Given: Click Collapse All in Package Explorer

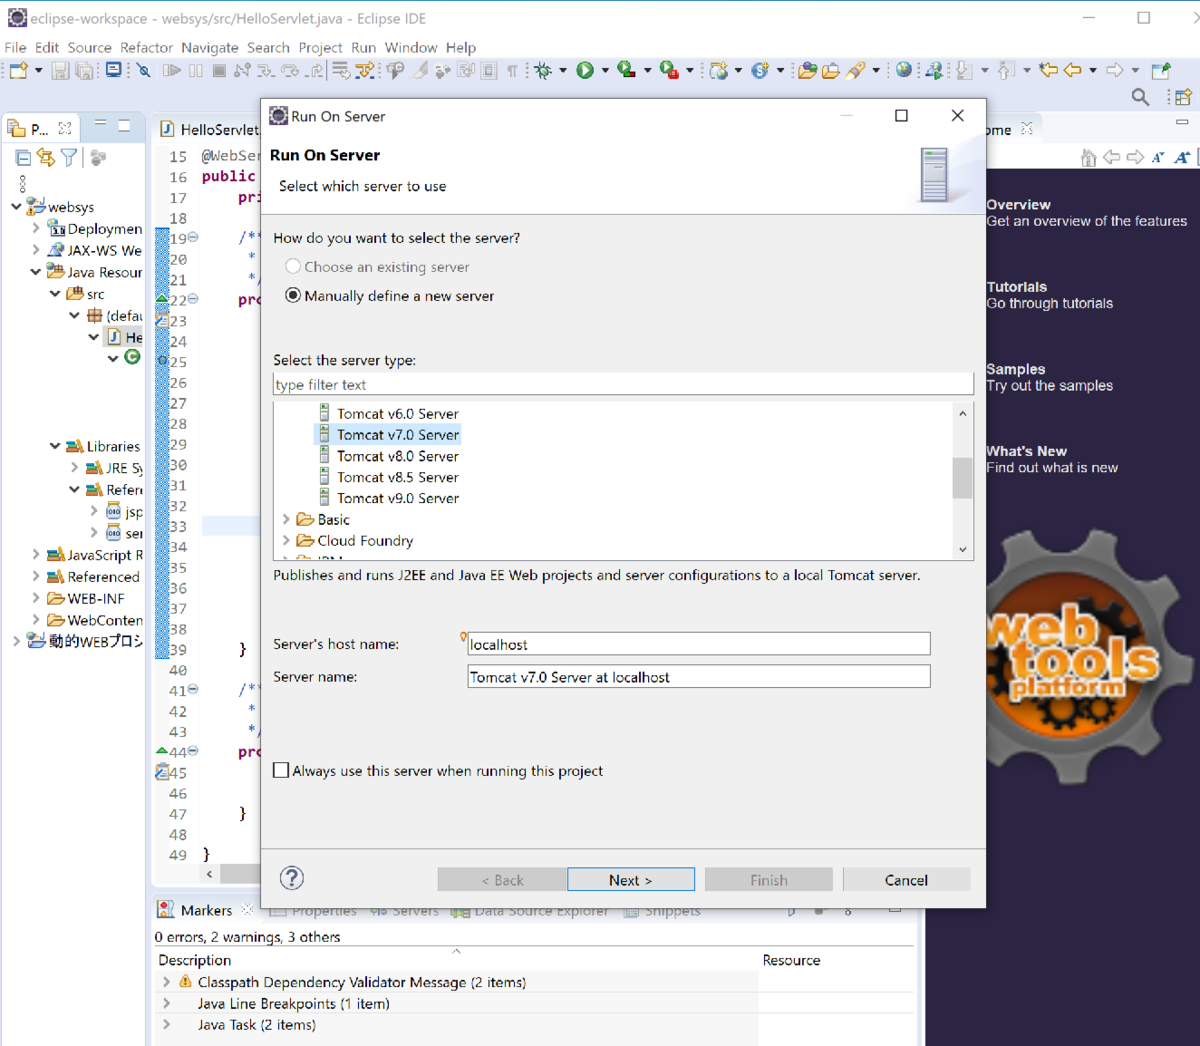Looking at the screenshot, I should point(23,157).
